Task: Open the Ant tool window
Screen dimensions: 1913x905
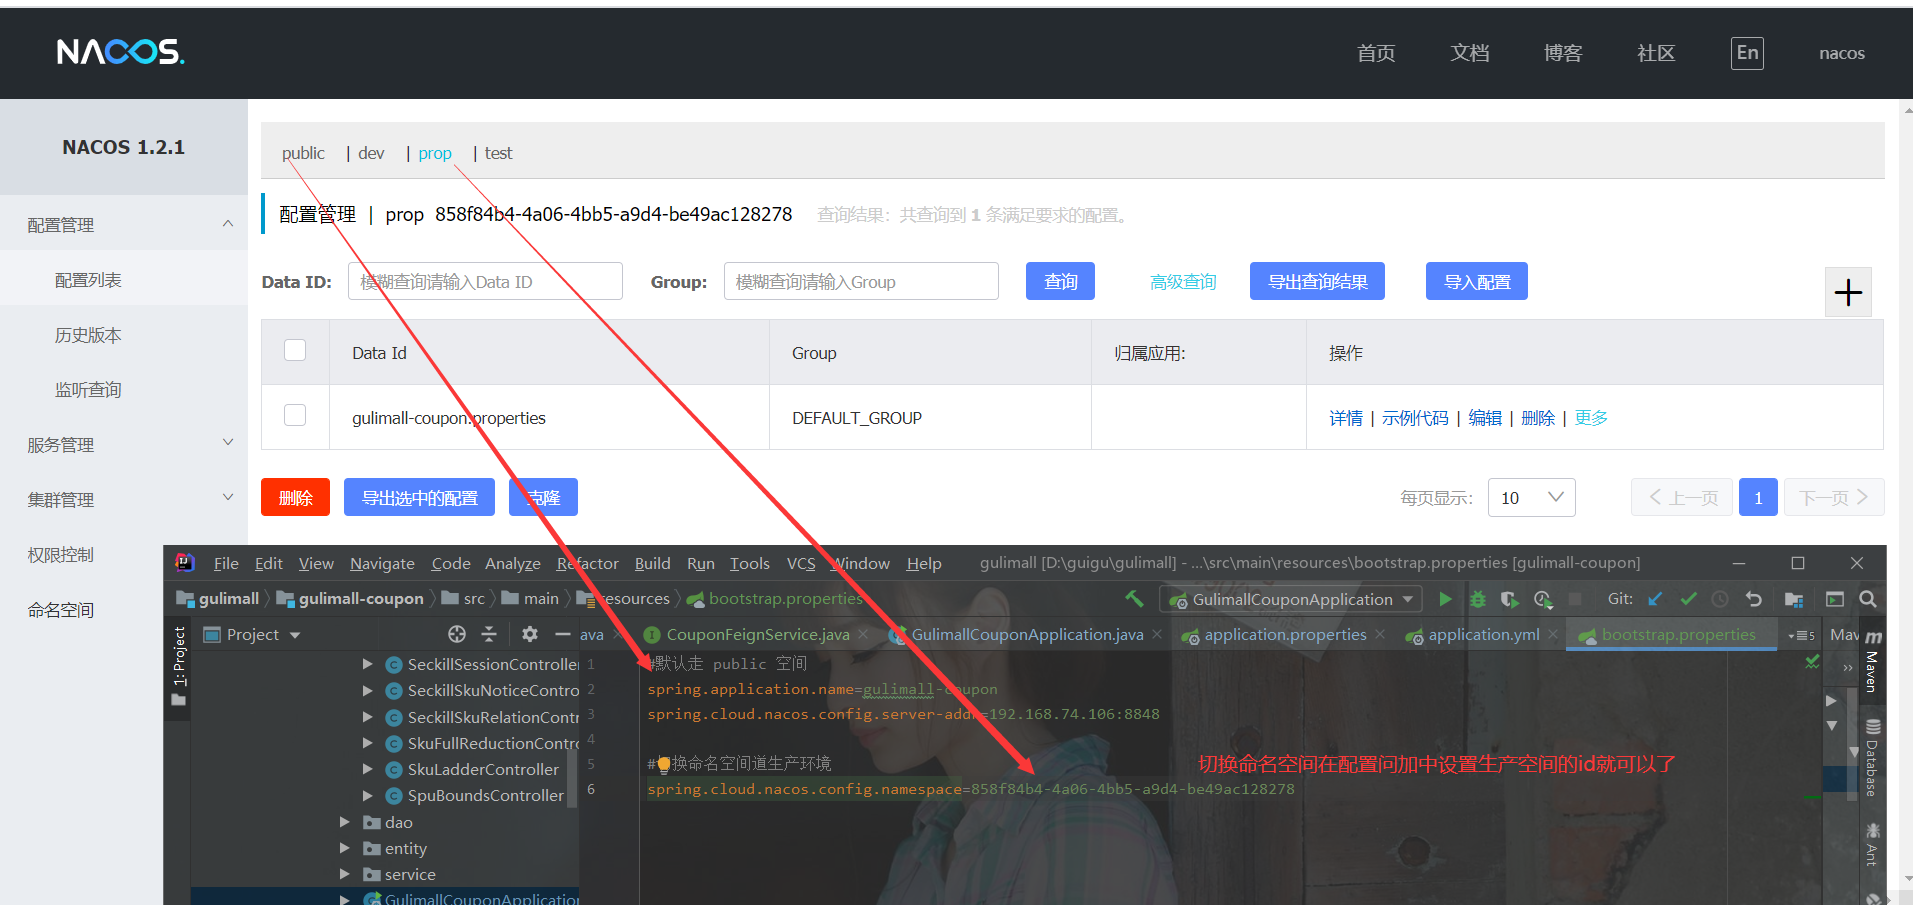Action: tap(1872, 843)
